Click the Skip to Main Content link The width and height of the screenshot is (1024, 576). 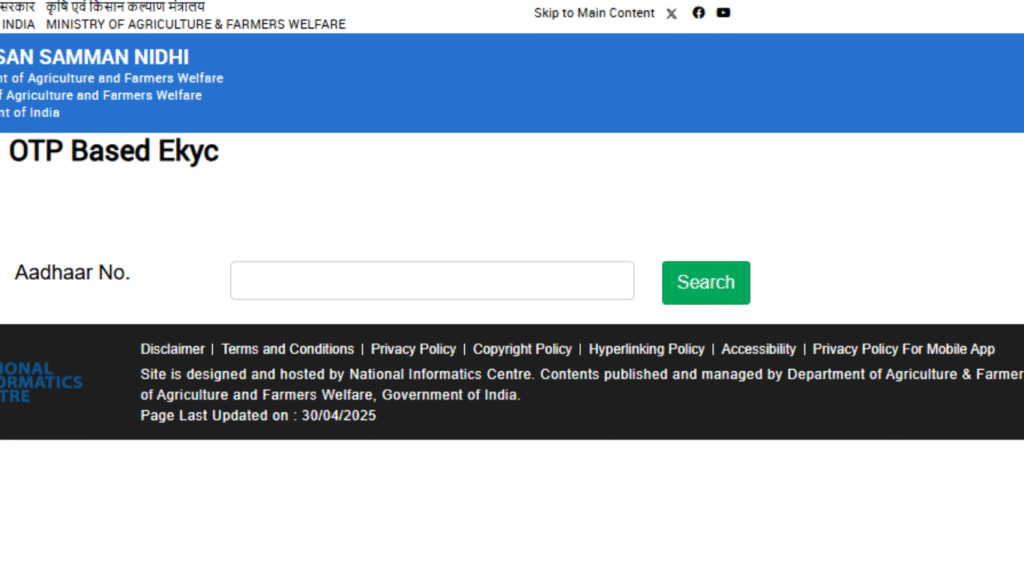(x=594, y=13)
